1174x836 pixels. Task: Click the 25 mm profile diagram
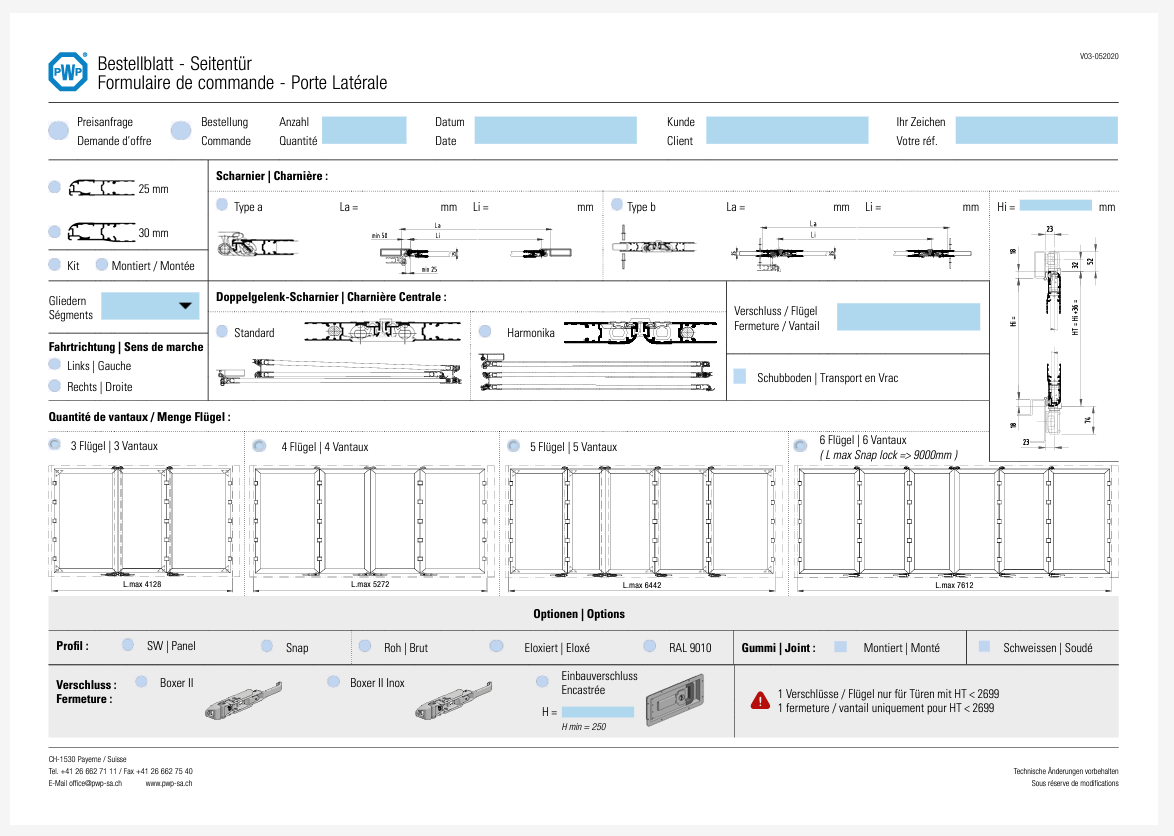(x=101, y=188)
